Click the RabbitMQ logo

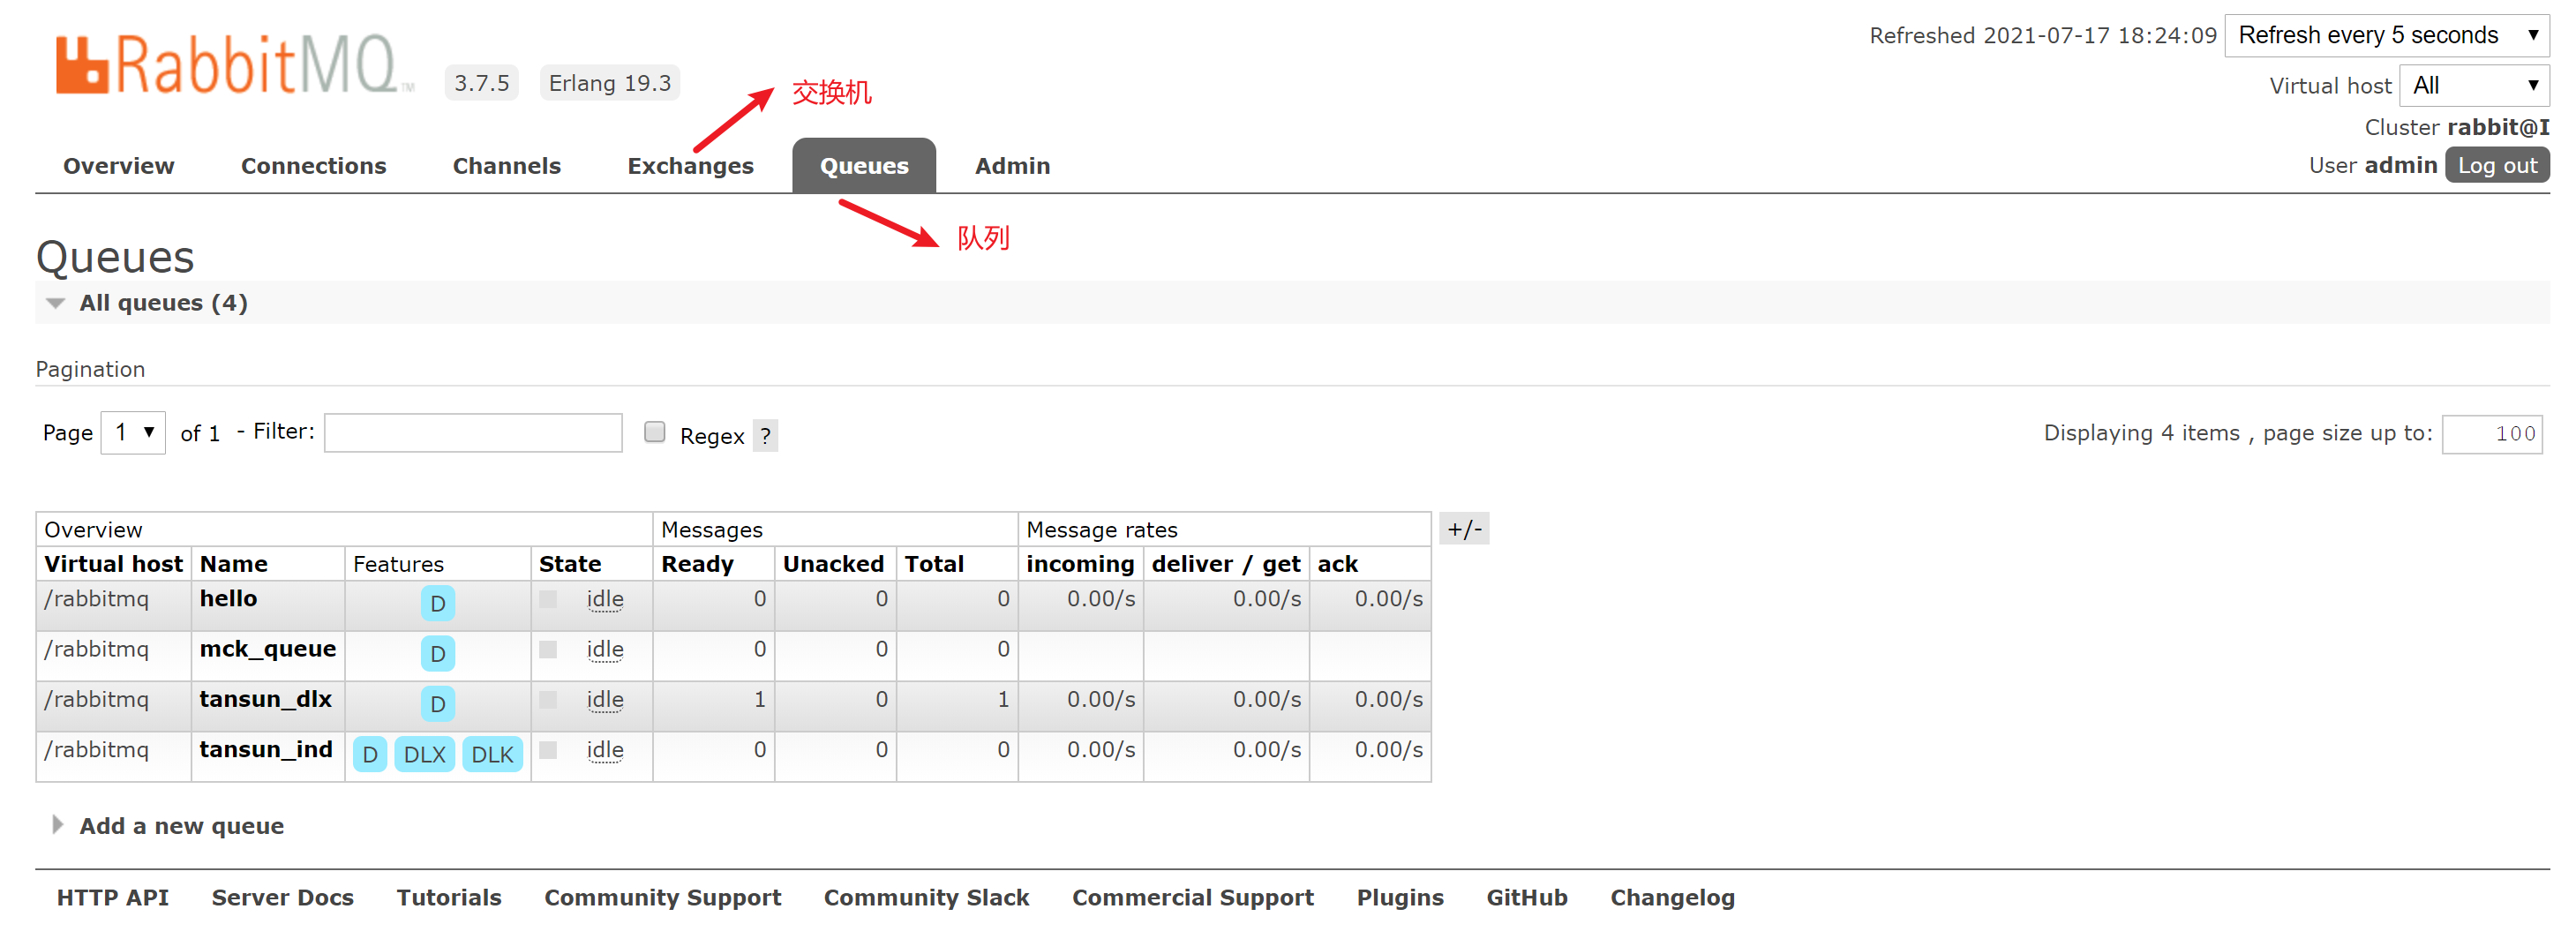[x=235, y=64]
